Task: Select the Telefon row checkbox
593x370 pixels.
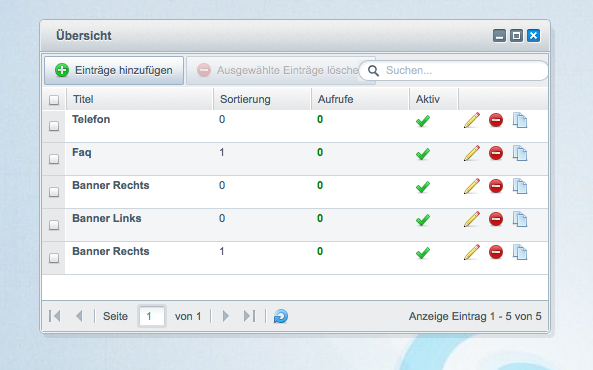Action: [54, 126]
